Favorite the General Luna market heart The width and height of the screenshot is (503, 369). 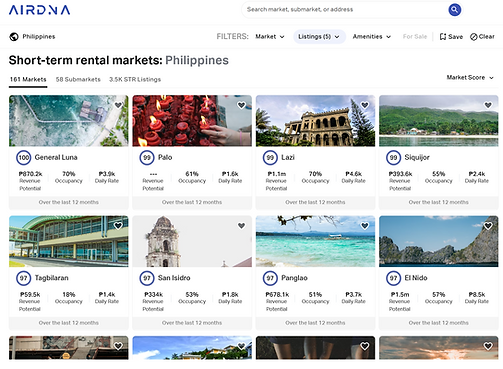(x=118, y=105)
